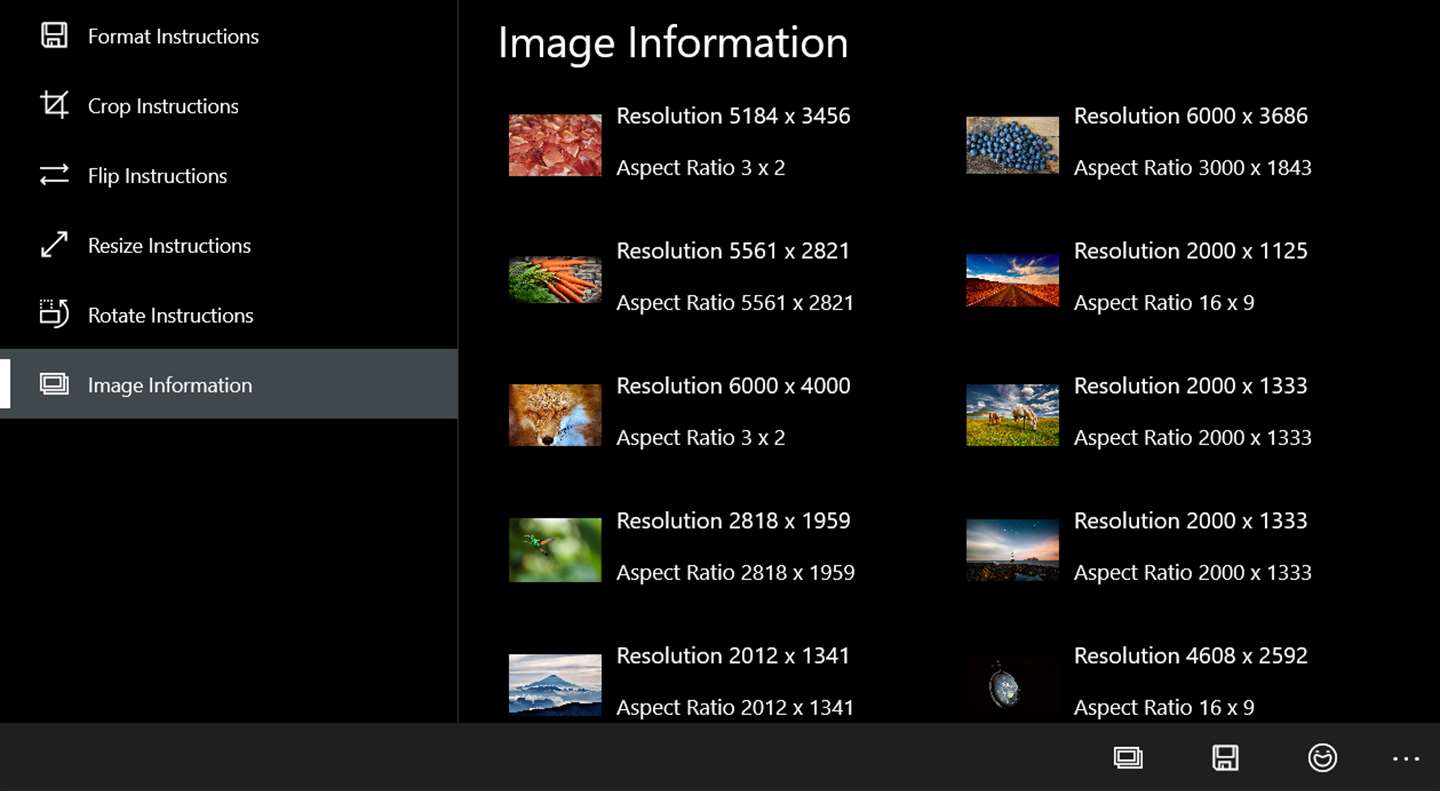Select the Image Information menu entry

coord(229,384)
